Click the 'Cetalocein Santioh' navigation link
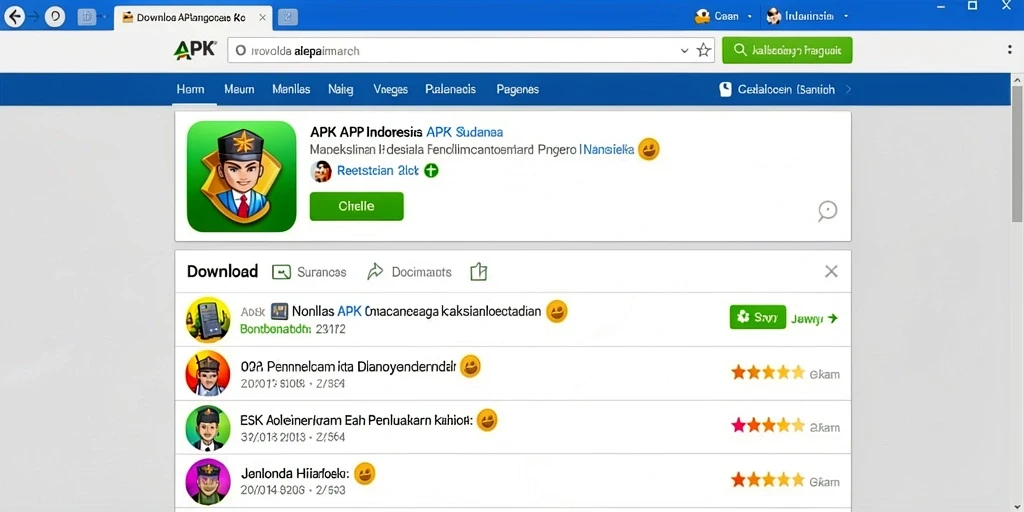Image resolution: width=1024 pixels, height=512 pixels. 786,89
